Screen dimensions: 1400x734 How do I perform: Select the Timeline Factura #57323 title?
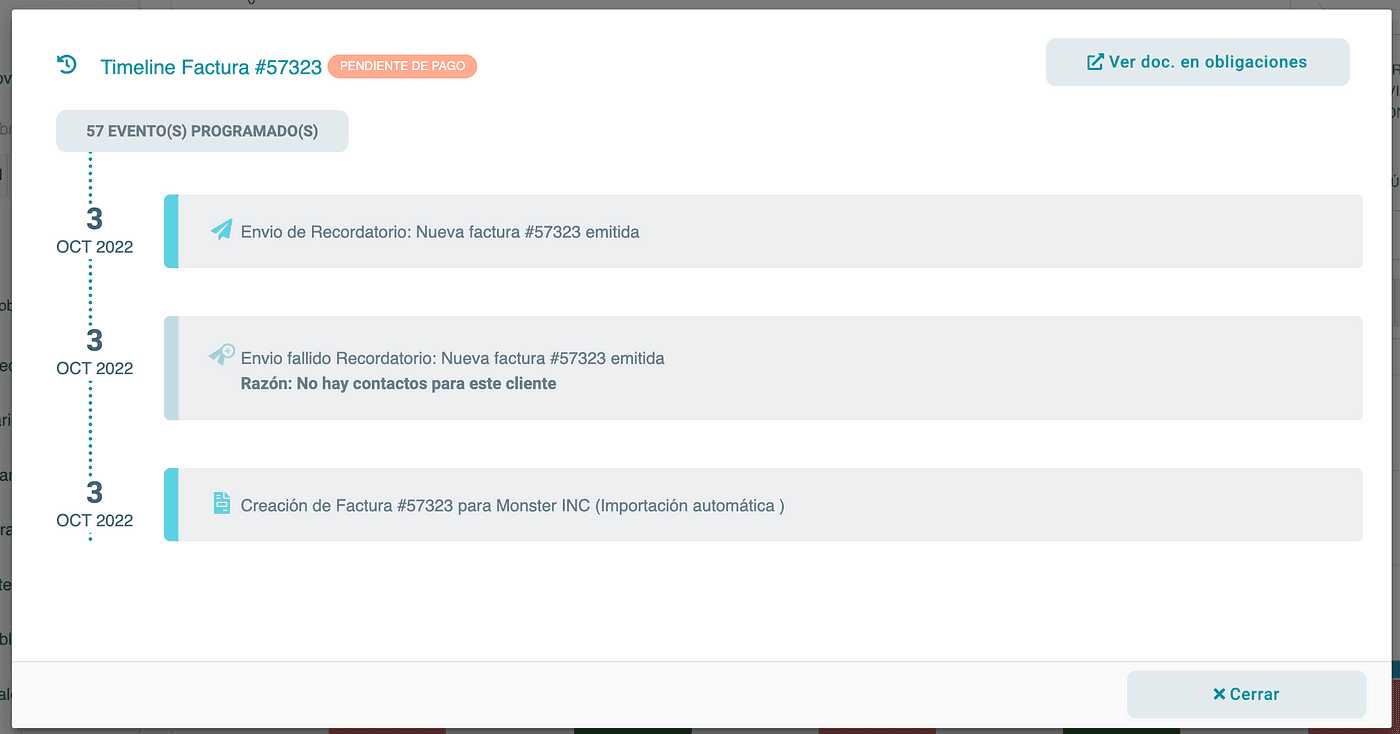(x=211, y=67)
